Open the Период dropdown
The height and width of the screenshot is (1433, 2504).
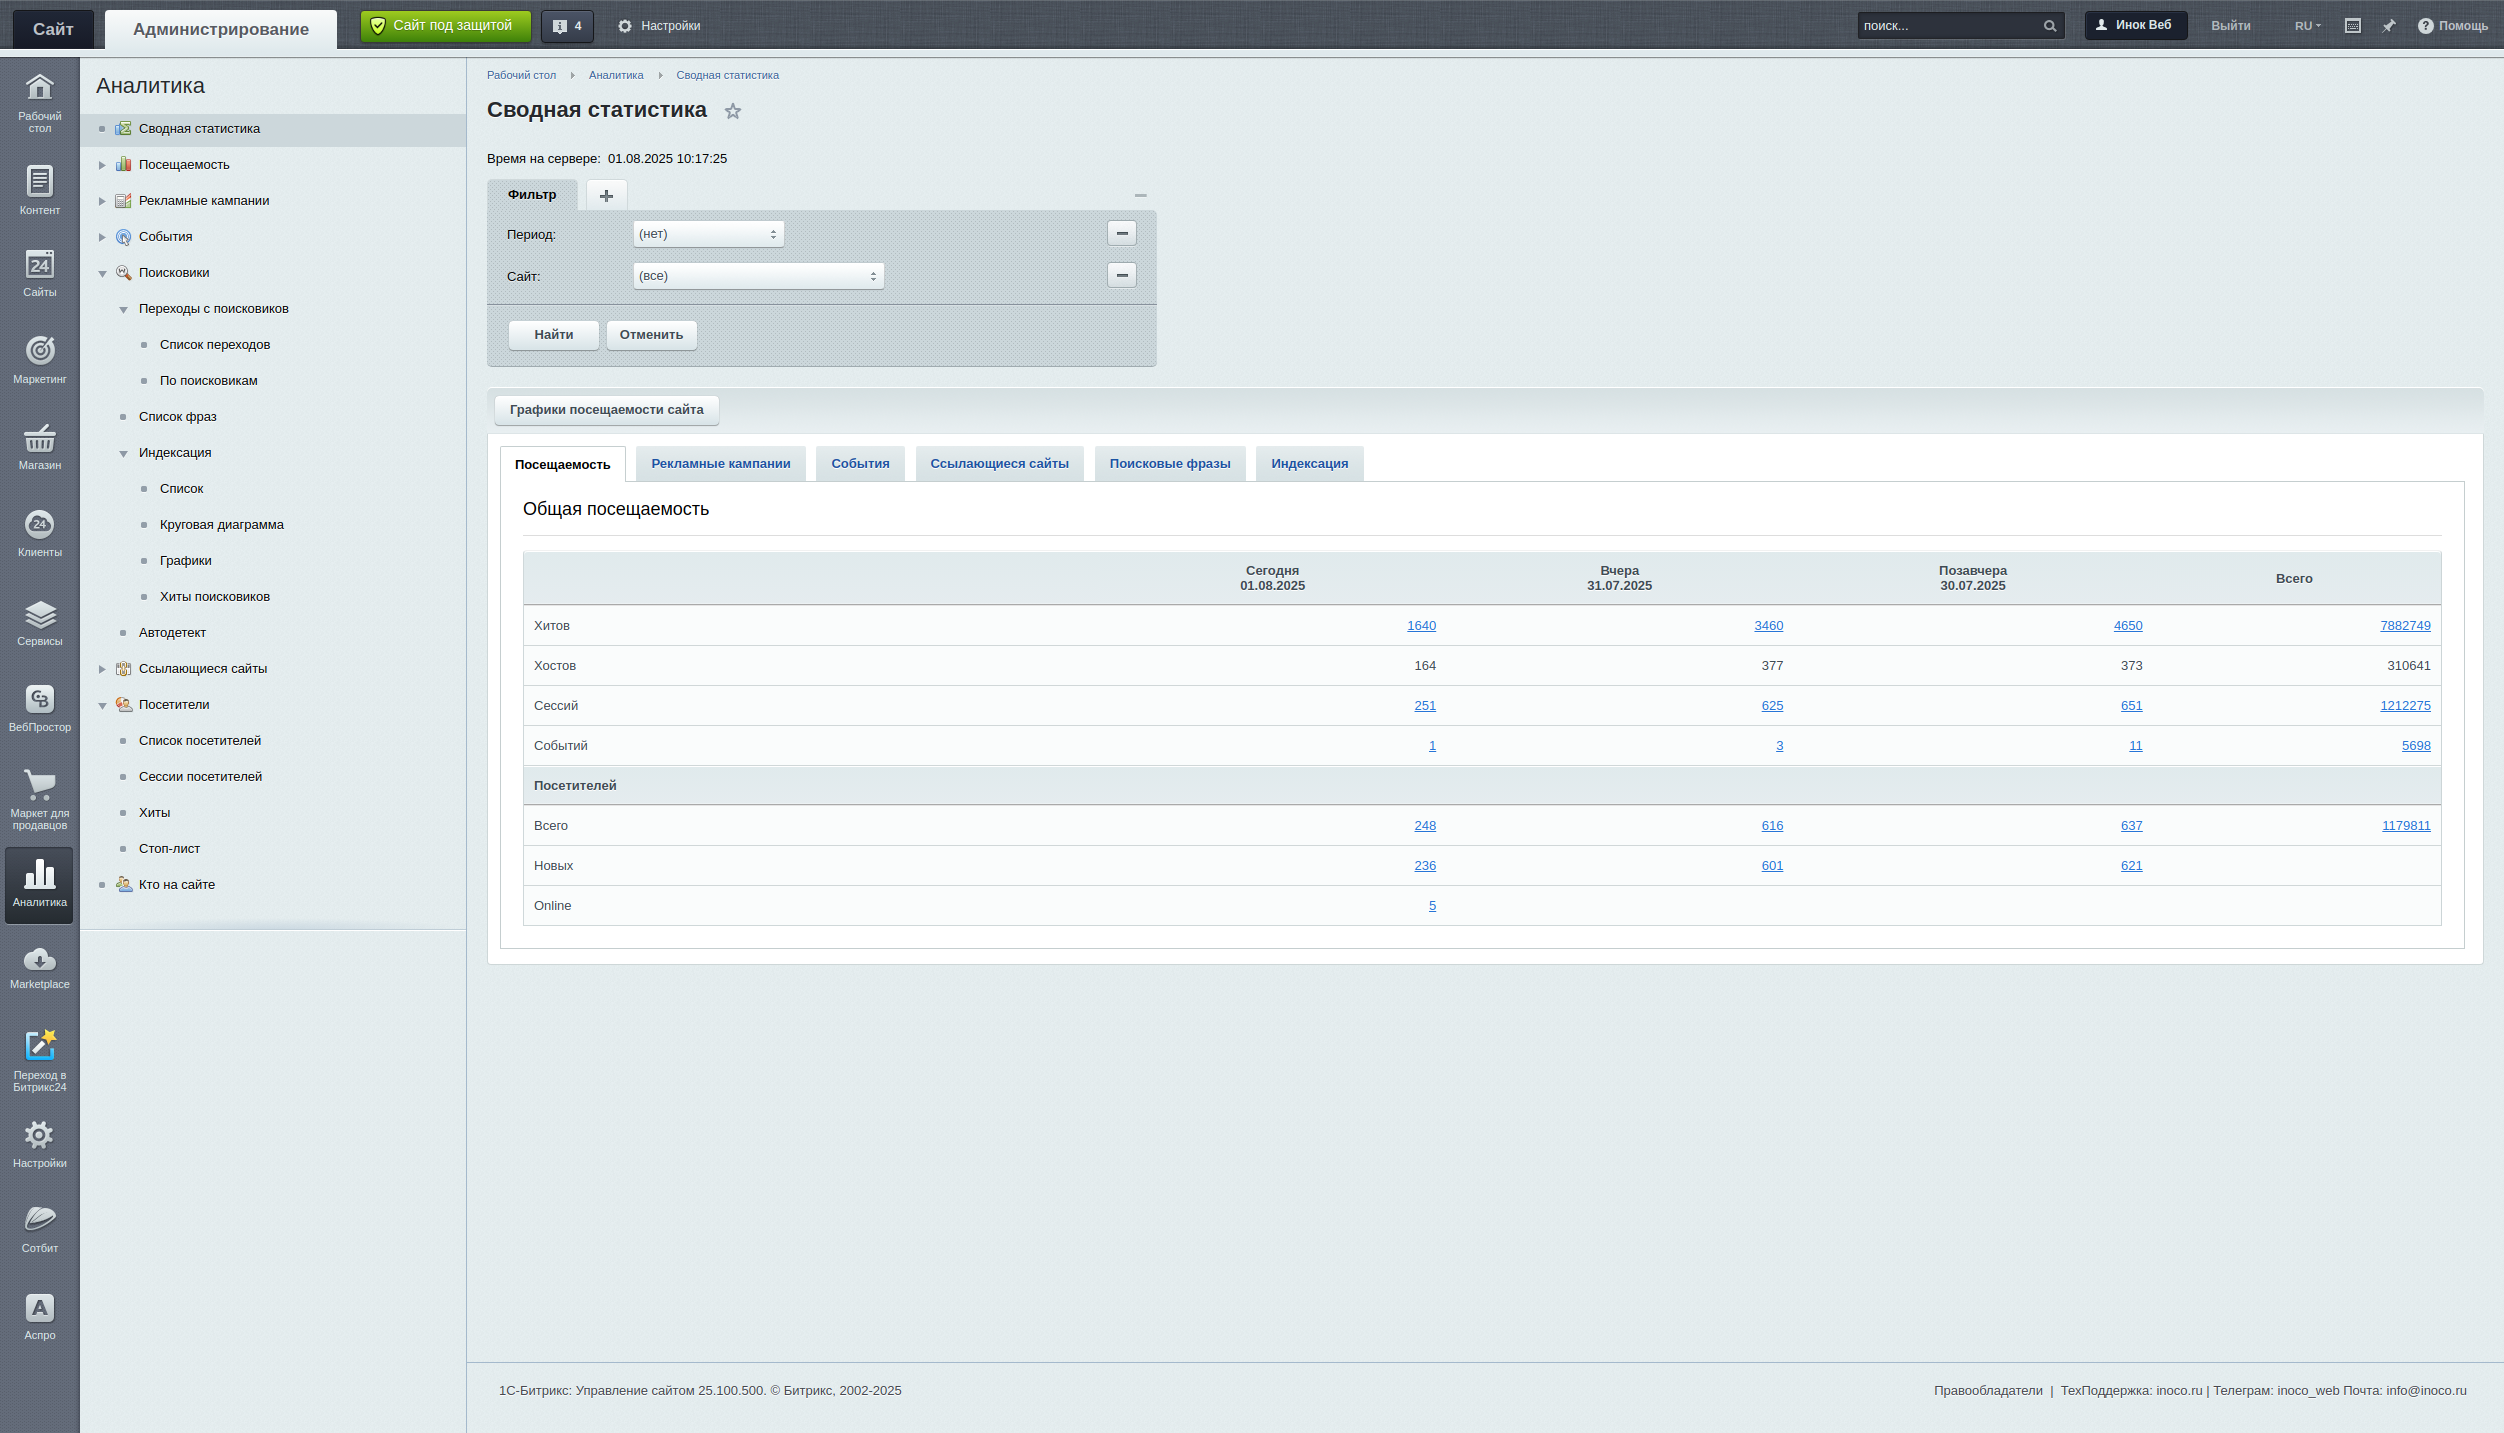(x=708, y=234)
